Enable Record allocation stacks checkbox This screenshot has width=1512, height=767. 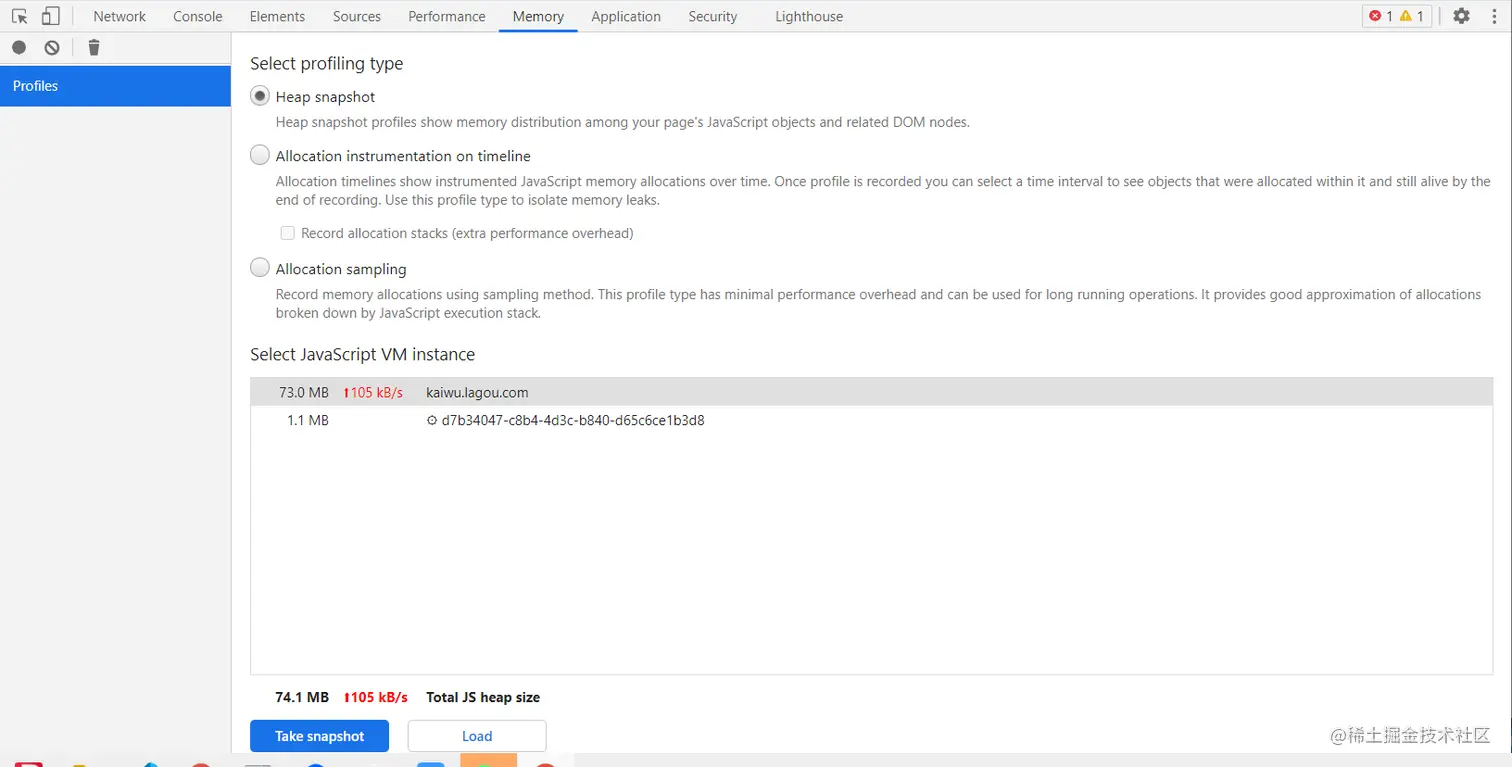(x=287, y=233)
